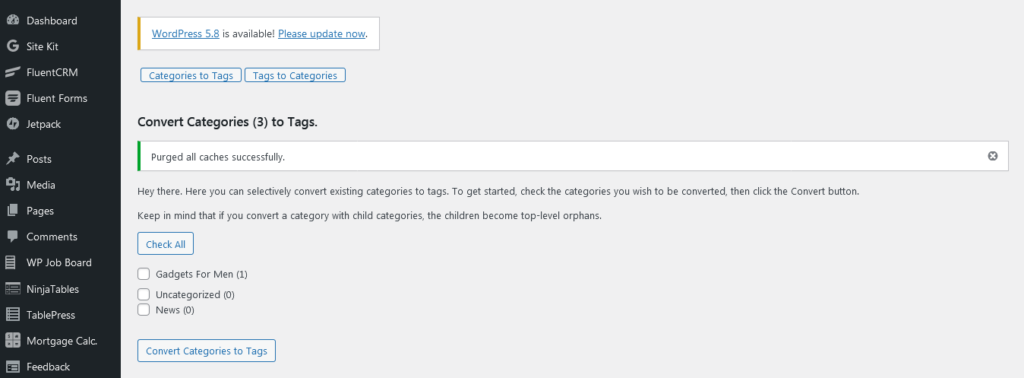Click the Dashboard gauge icon

click(x=12, y=20)
